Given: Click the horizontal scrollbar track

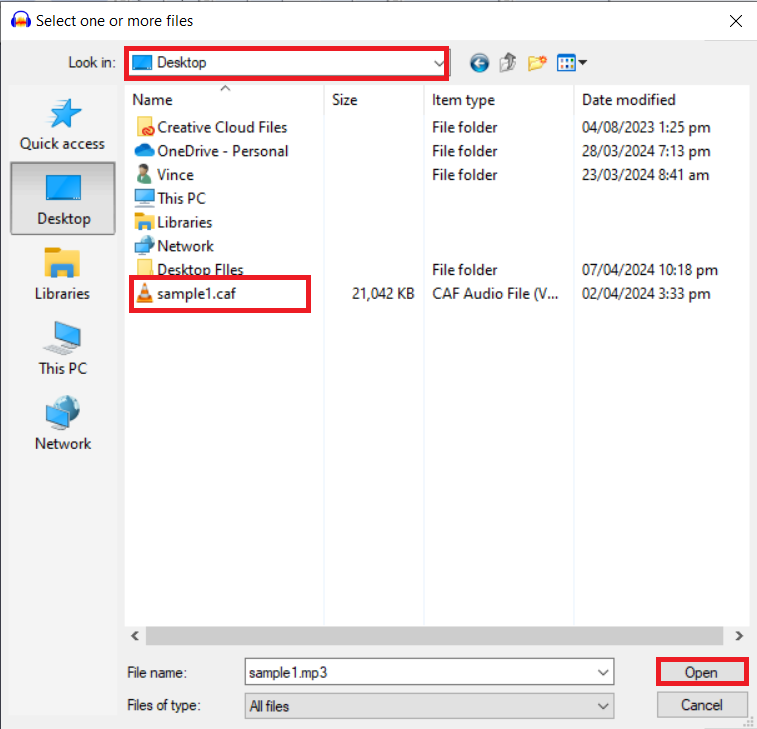Looking at the screenshot, I should 435,636.
